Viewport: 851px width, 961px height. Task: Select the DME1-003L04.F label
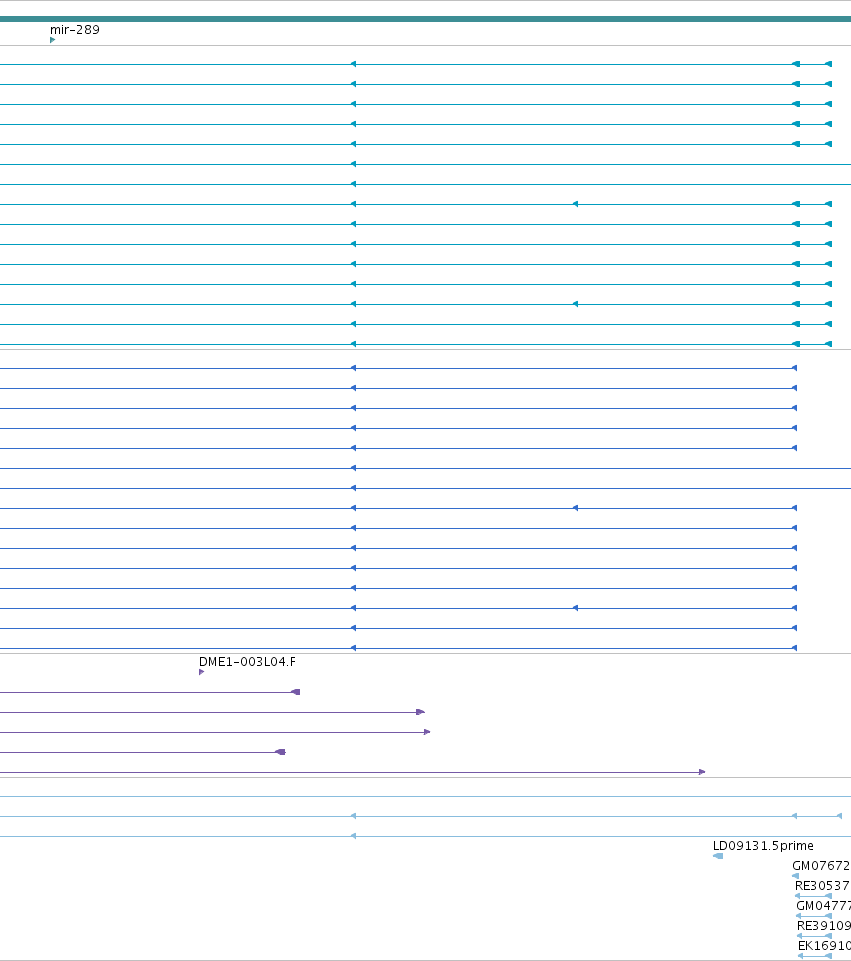coord(247,661)
